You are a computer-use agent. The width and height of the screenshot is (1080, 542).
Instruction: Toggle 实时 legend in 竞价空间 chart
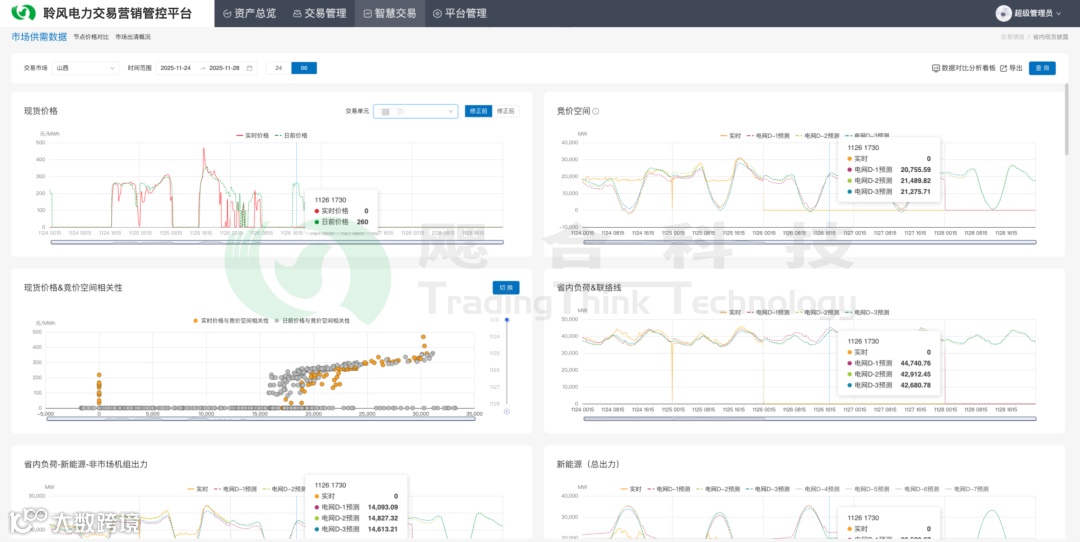tap(731, 136)
